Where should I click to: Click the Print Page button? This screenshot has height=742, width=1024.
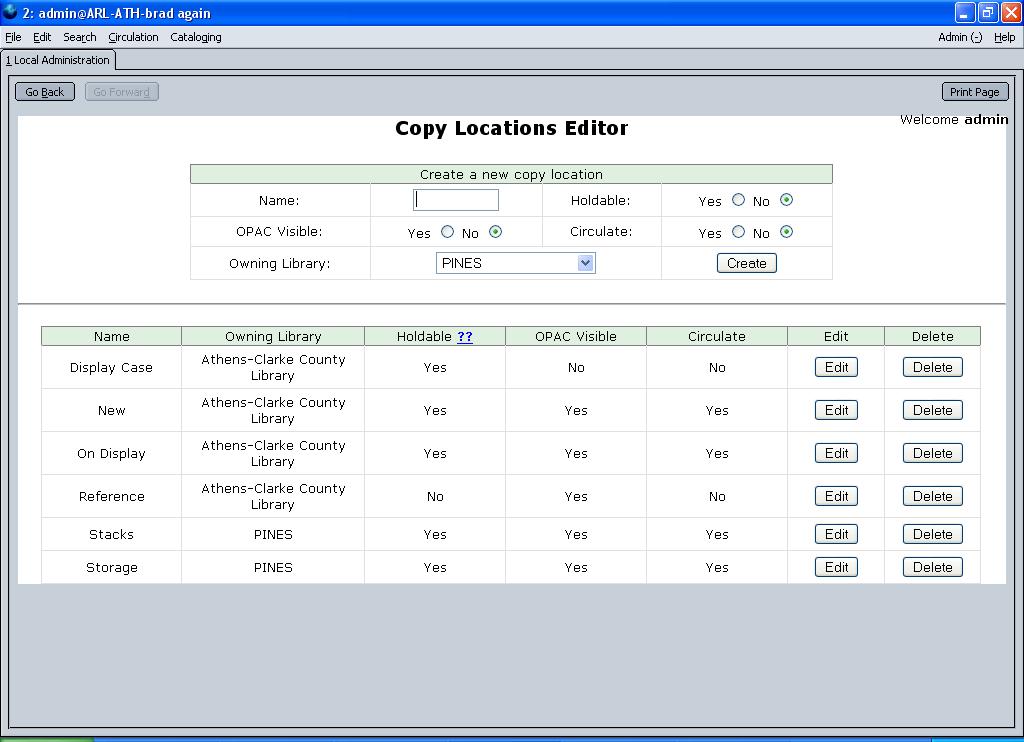point(974,92)
